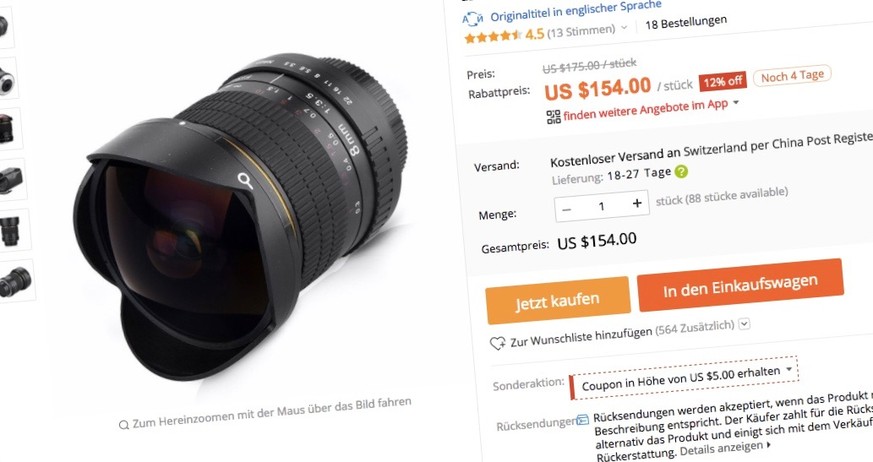Click the heart icon for the Wunschliste

coord(497,343)
